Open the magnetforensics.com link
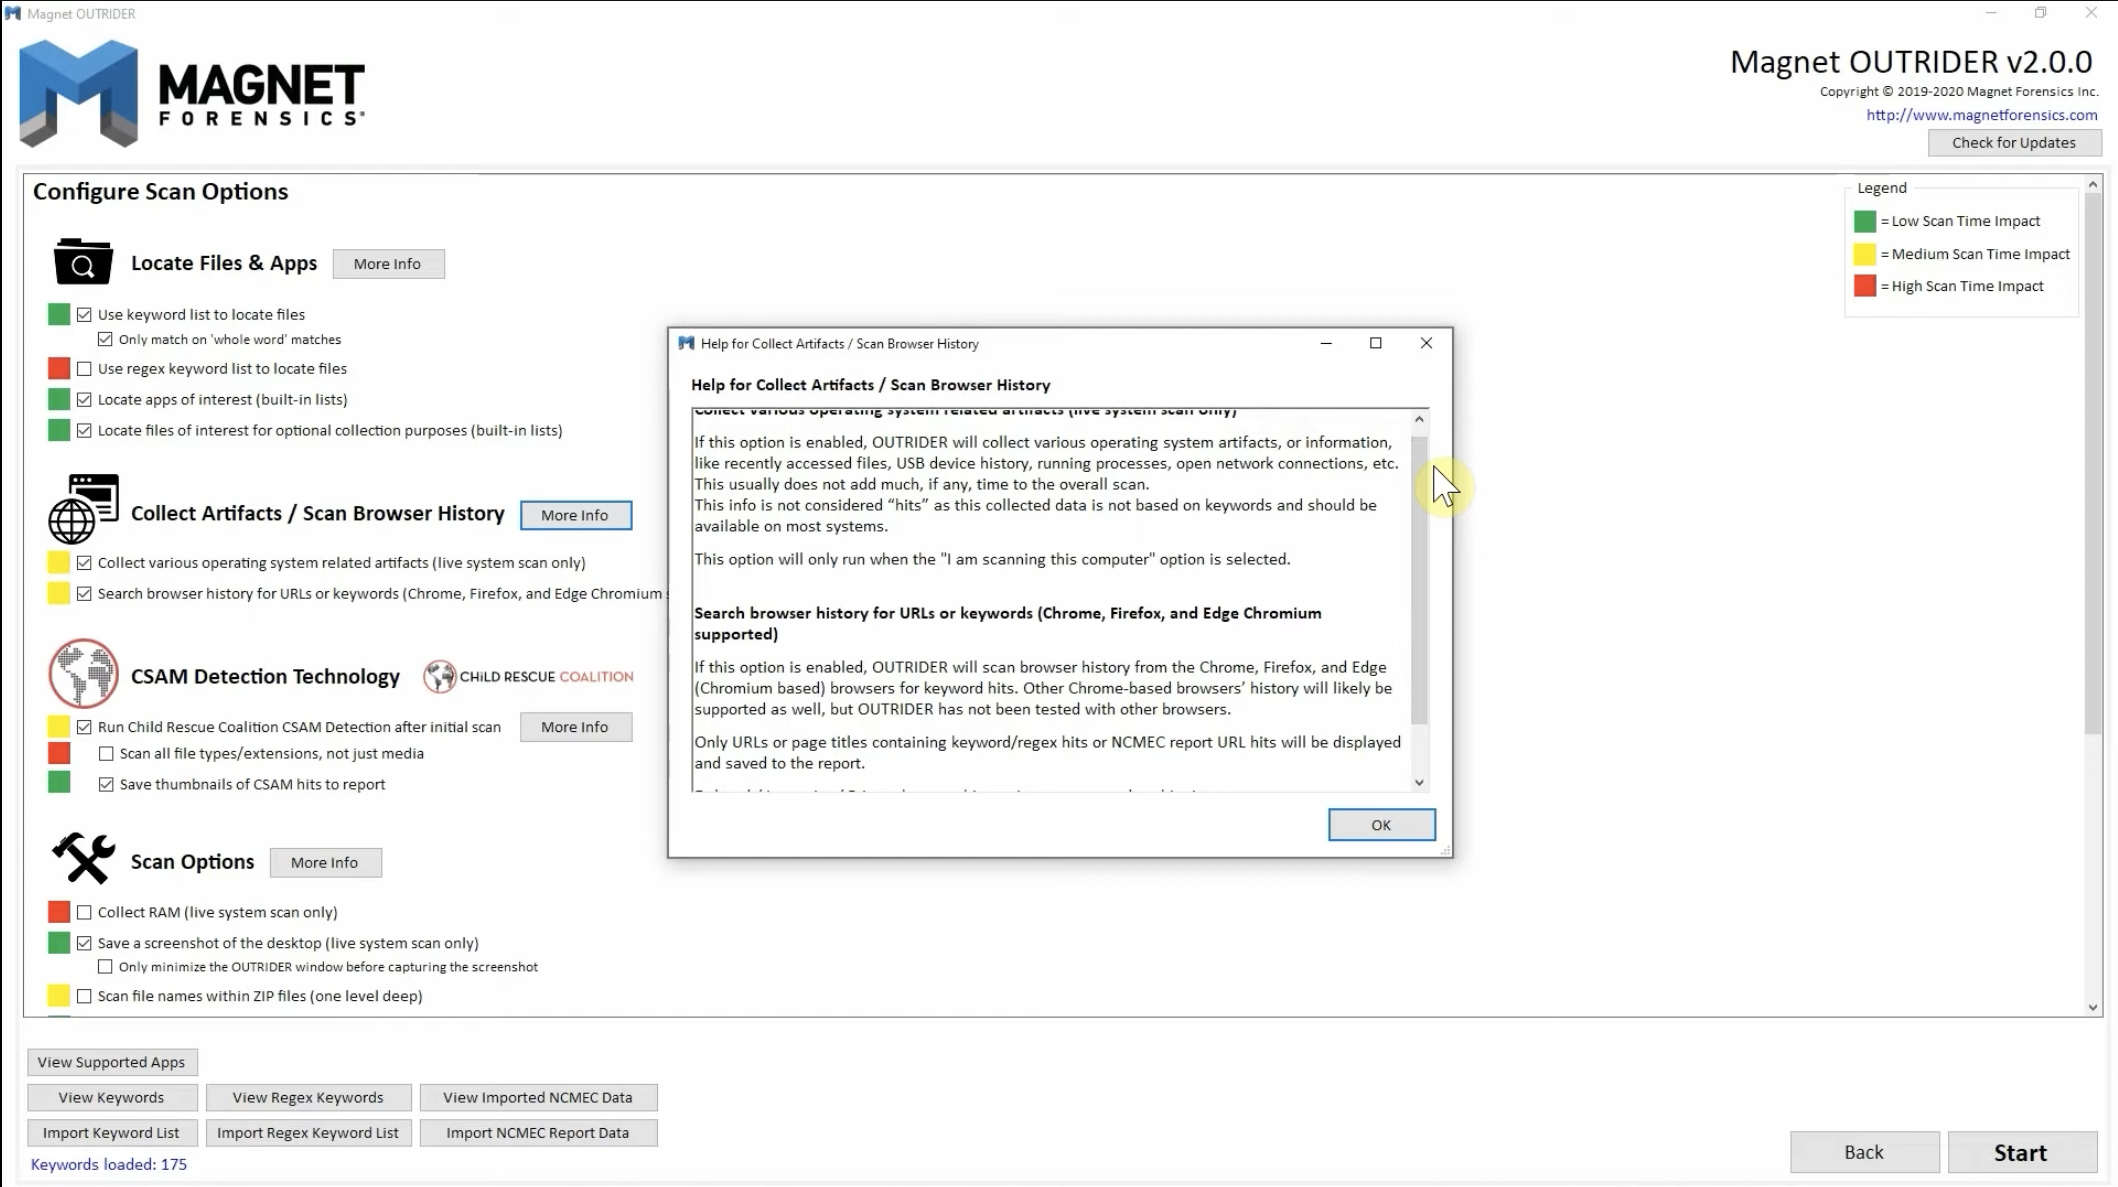This screenshot has width=2118, height=1187. (x=1981, y=115)
